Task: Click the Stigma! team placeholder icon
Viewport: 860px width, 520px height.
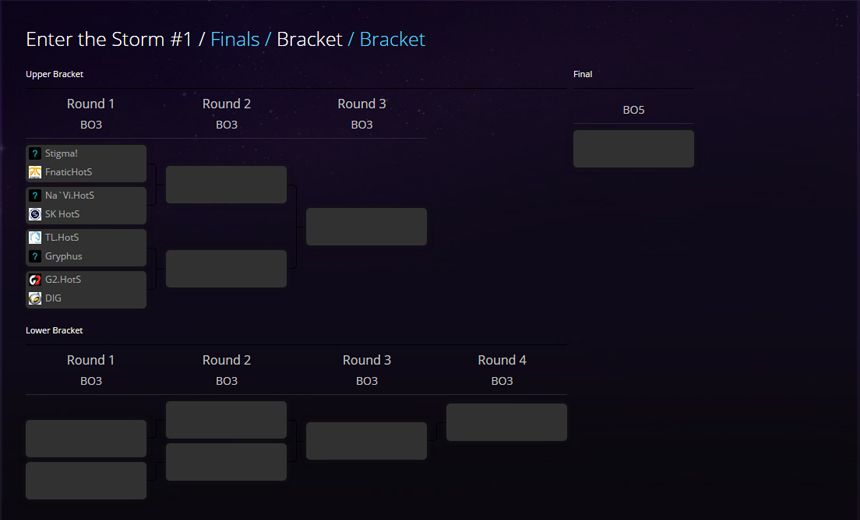Action: pos(35,154)
